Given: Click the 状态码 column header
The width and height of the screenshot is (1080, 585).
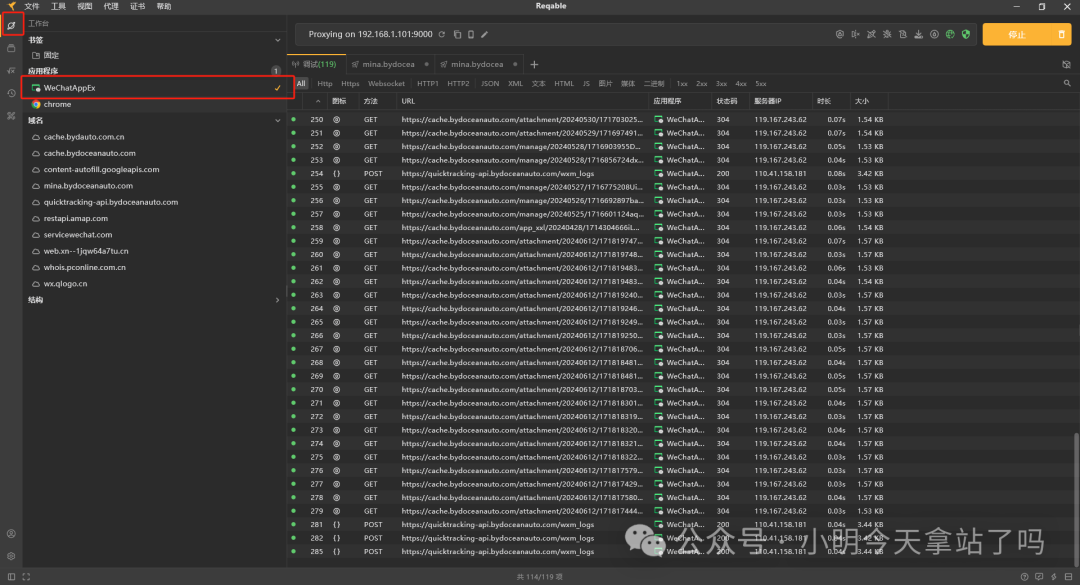Looking at the screenshot, I should tap(726, 101).
